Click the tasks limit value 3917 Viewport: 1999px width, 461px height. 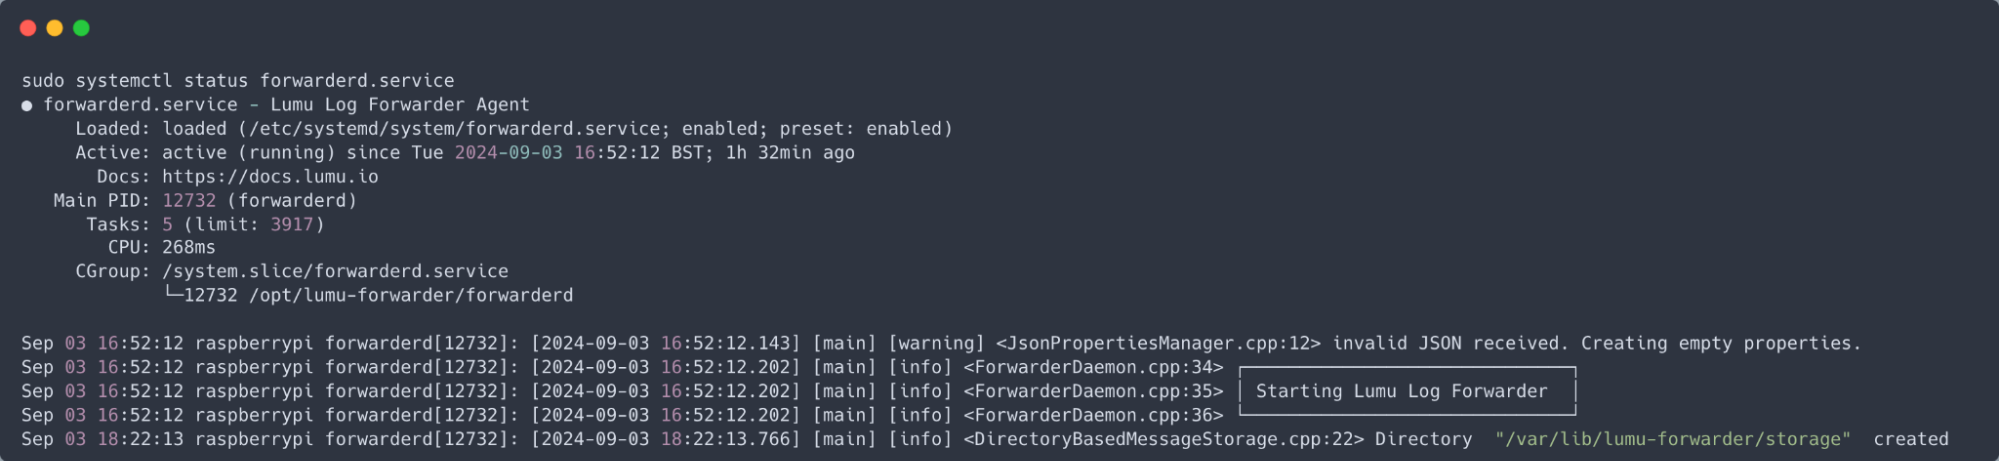pyautogui.click(x=292, y=225)
